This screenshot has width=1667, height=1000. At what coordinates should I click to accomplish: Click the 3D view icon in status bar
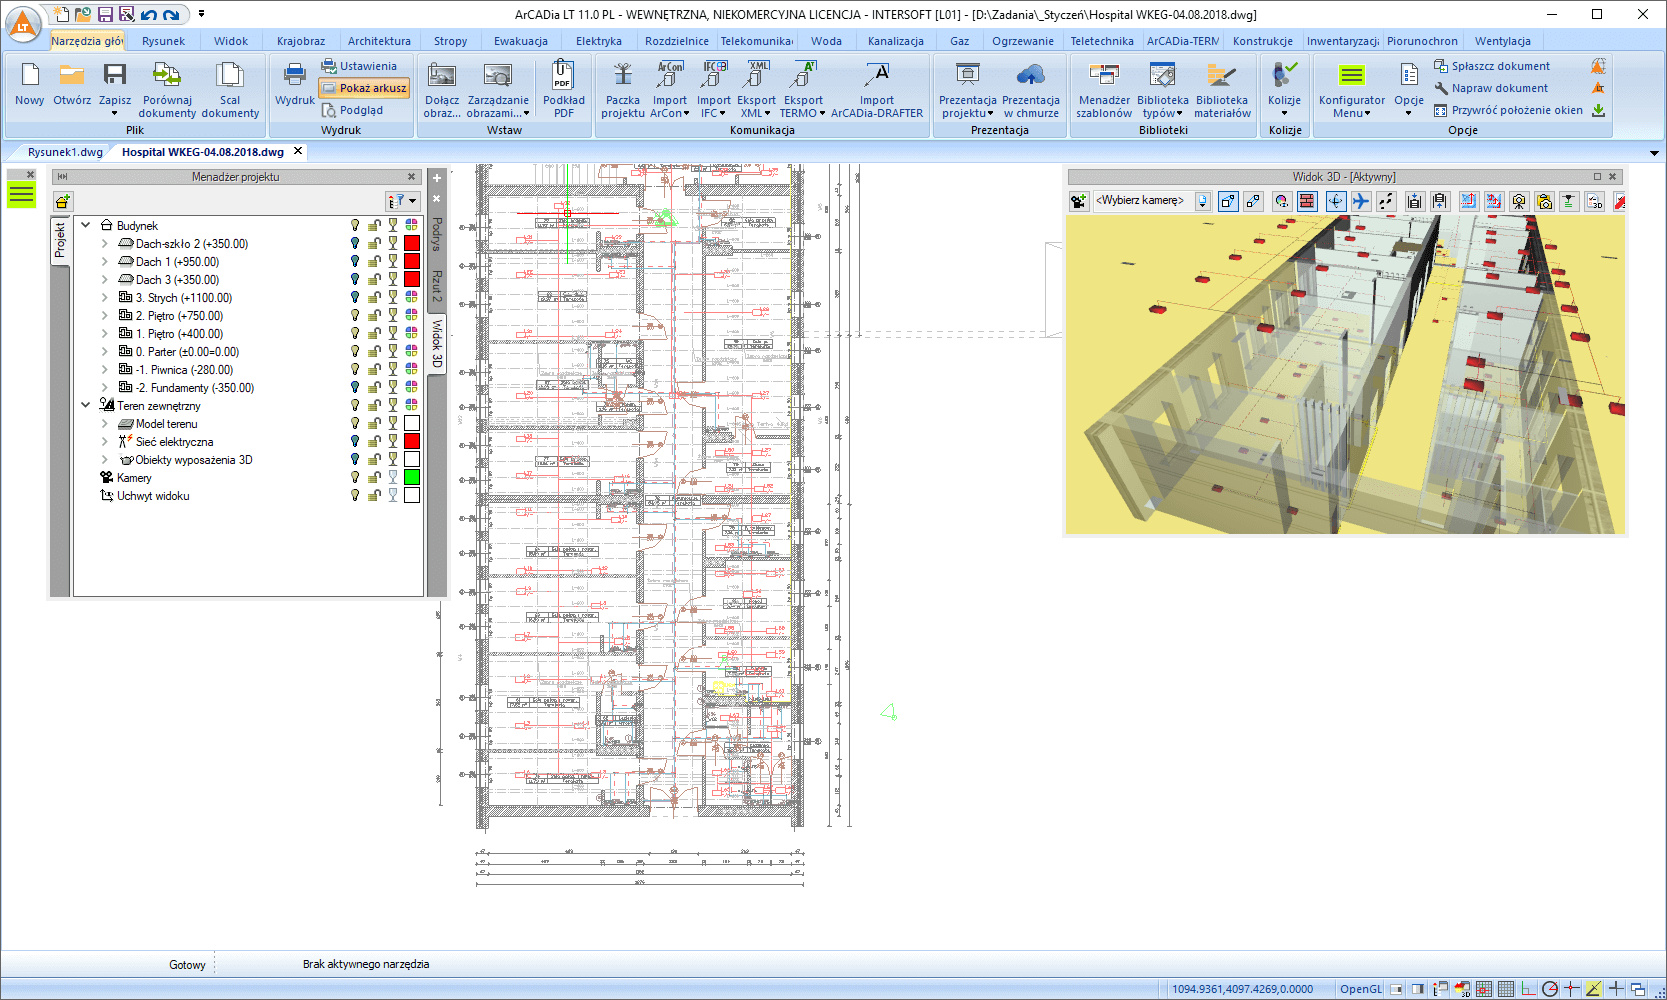tap(1462, 989)
